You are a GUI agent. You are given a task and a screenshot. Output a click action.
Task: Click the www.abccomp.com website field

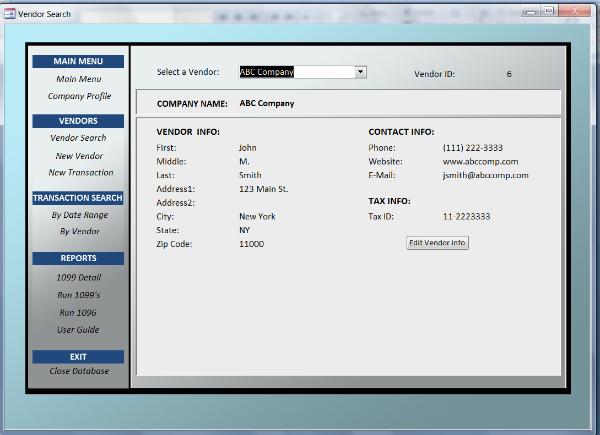[480, 161]
